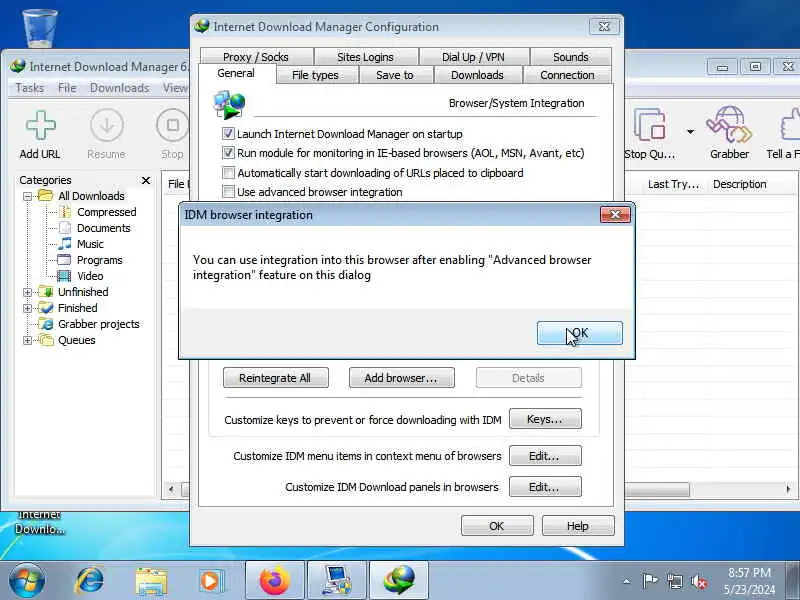Screen dimensions: 800x600
Task: Switch to the Connection tab
Action: pos(567,75)
